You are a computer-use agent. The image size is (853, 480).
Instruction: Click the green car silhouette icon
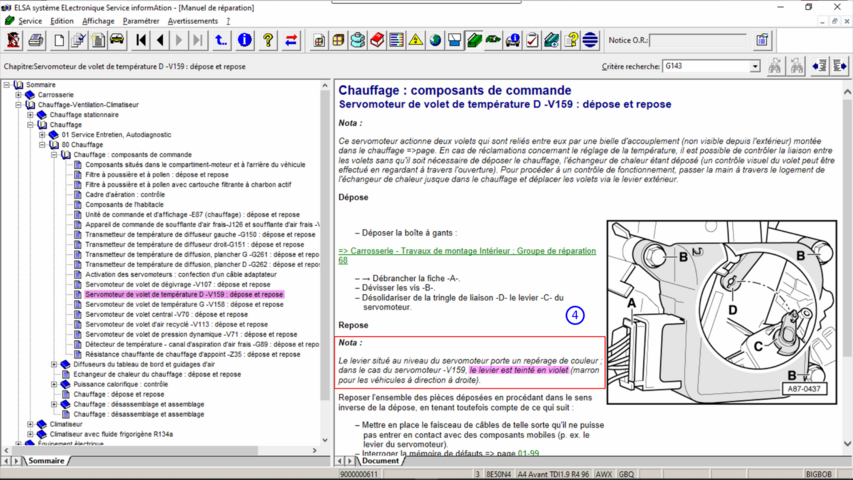click(x=493, y=40)
